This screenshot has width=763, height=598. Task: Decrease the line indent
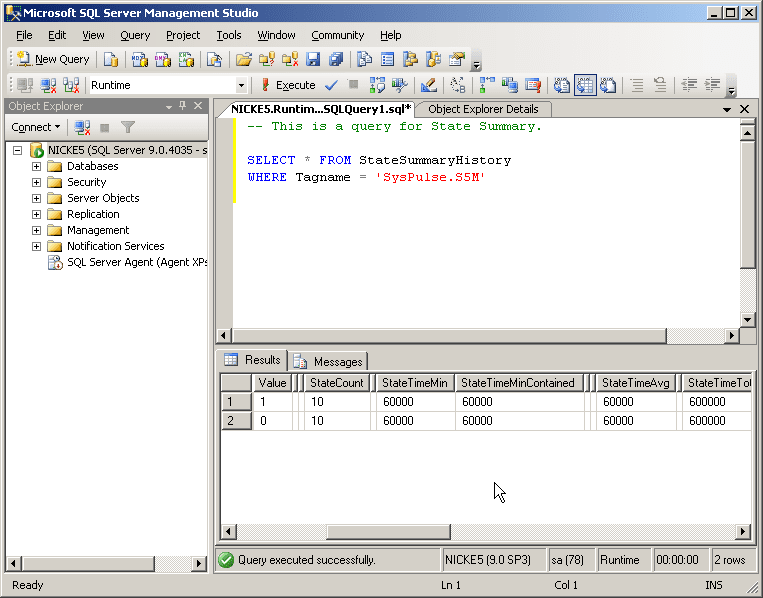coord(689,85)
